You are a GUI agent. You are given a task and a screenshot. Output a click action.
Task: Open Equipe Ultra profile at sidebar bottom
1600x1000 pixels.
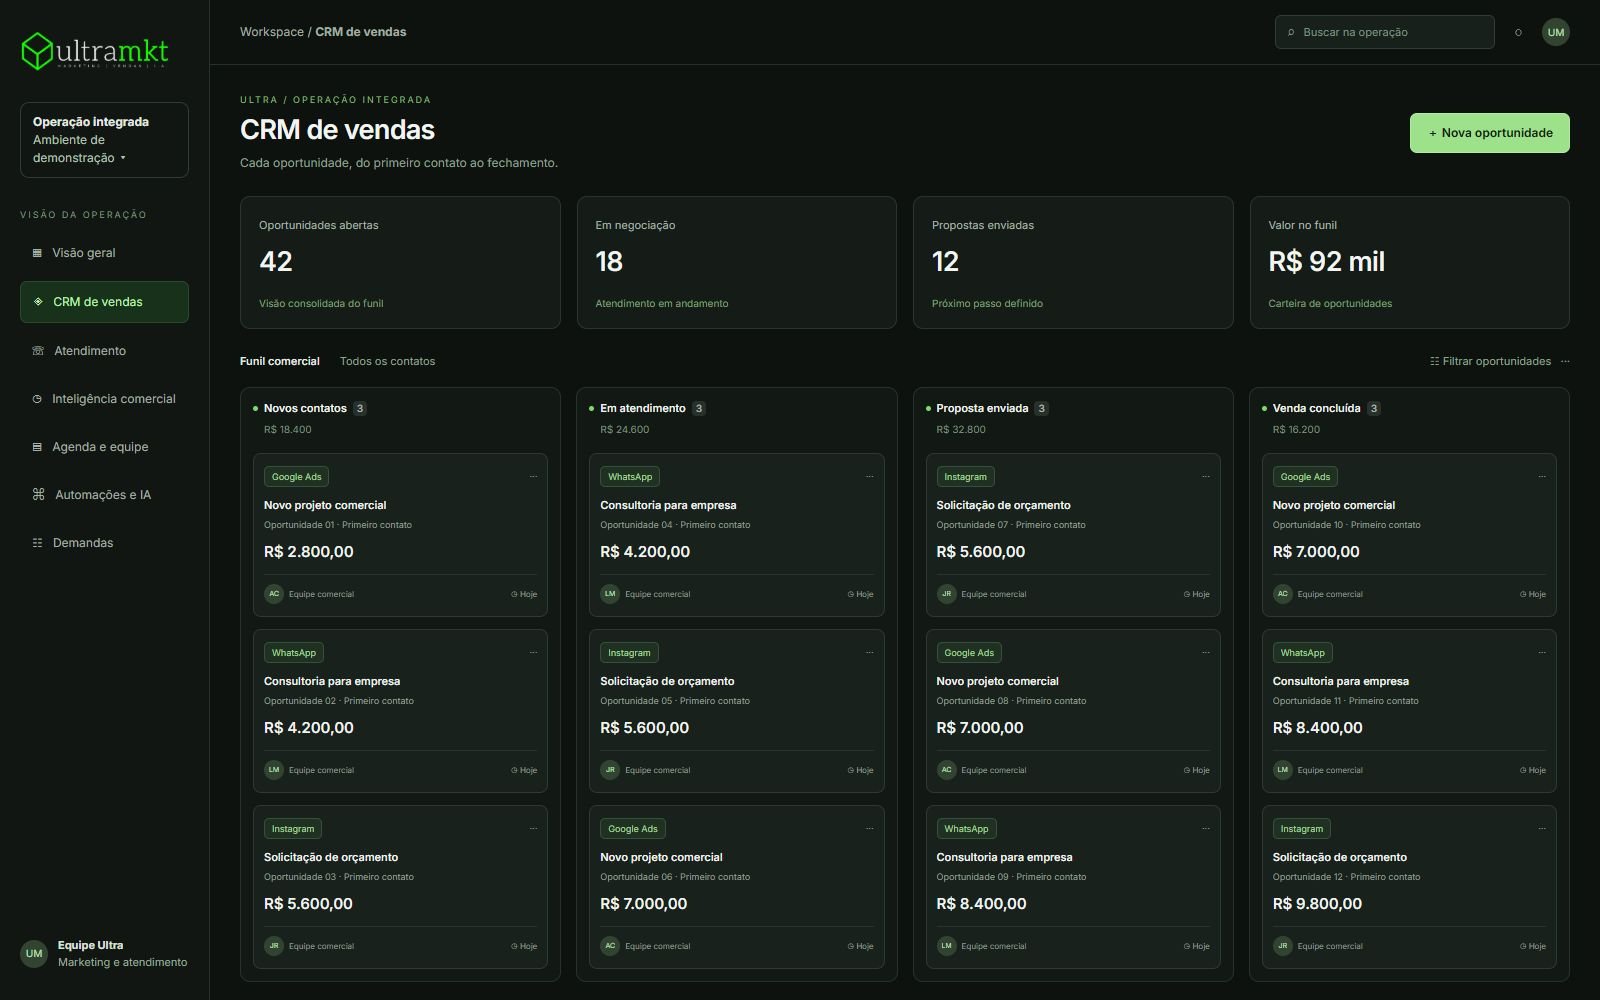click(x=104, y=954)
